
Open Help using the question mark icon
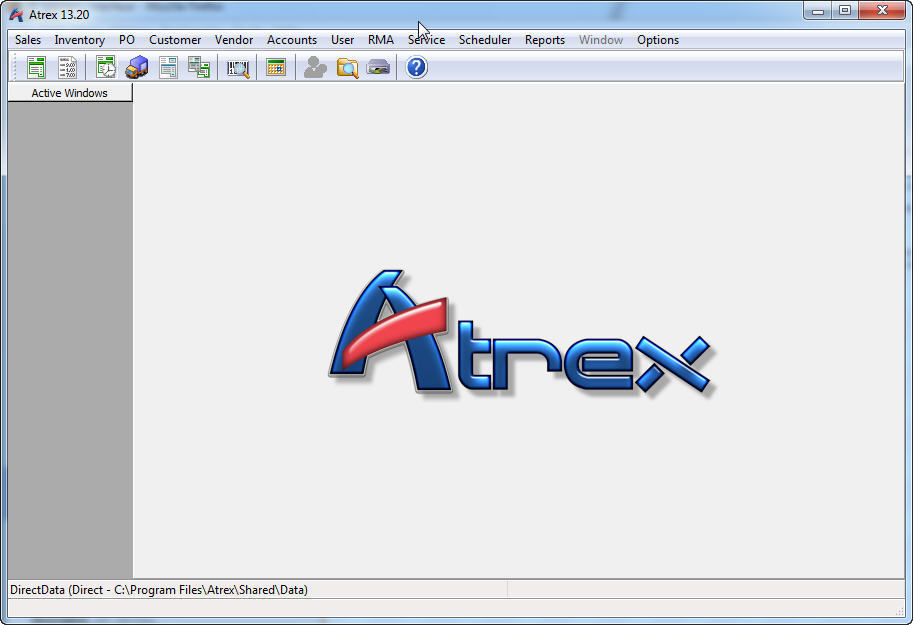(x=415, y=67)
